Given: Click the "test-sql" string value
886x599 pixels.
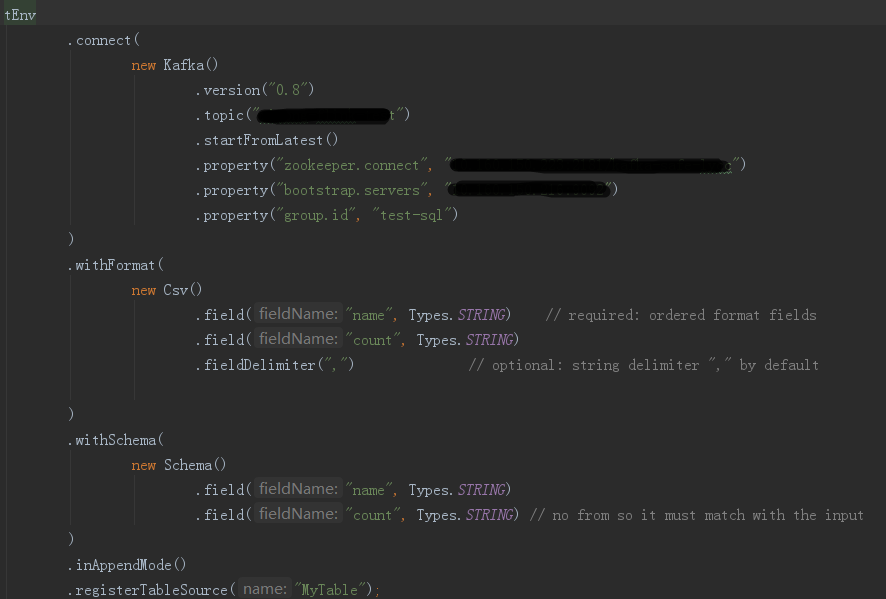Looking at the screenshot, I should coord(414,215).
